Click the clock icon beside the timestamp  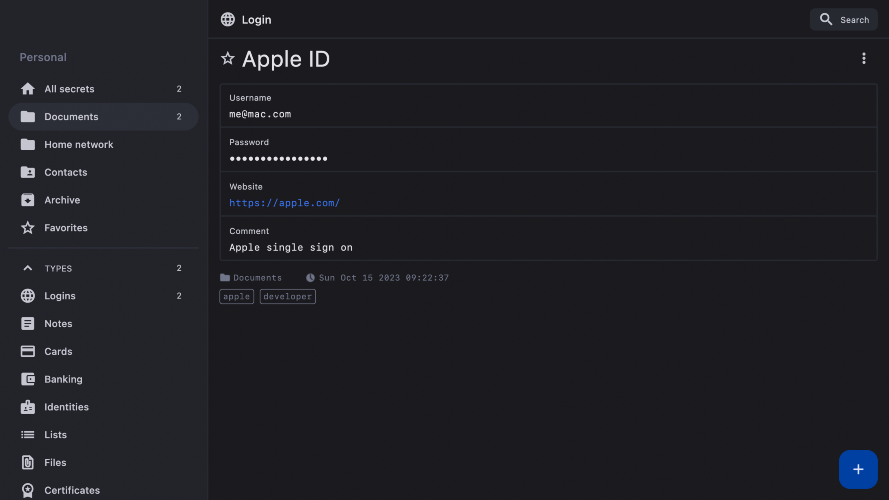tap(310, 278)
